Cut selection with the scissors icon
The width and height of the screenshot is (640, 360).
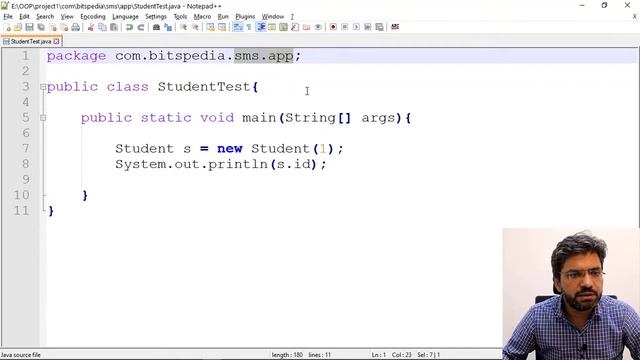91,27
